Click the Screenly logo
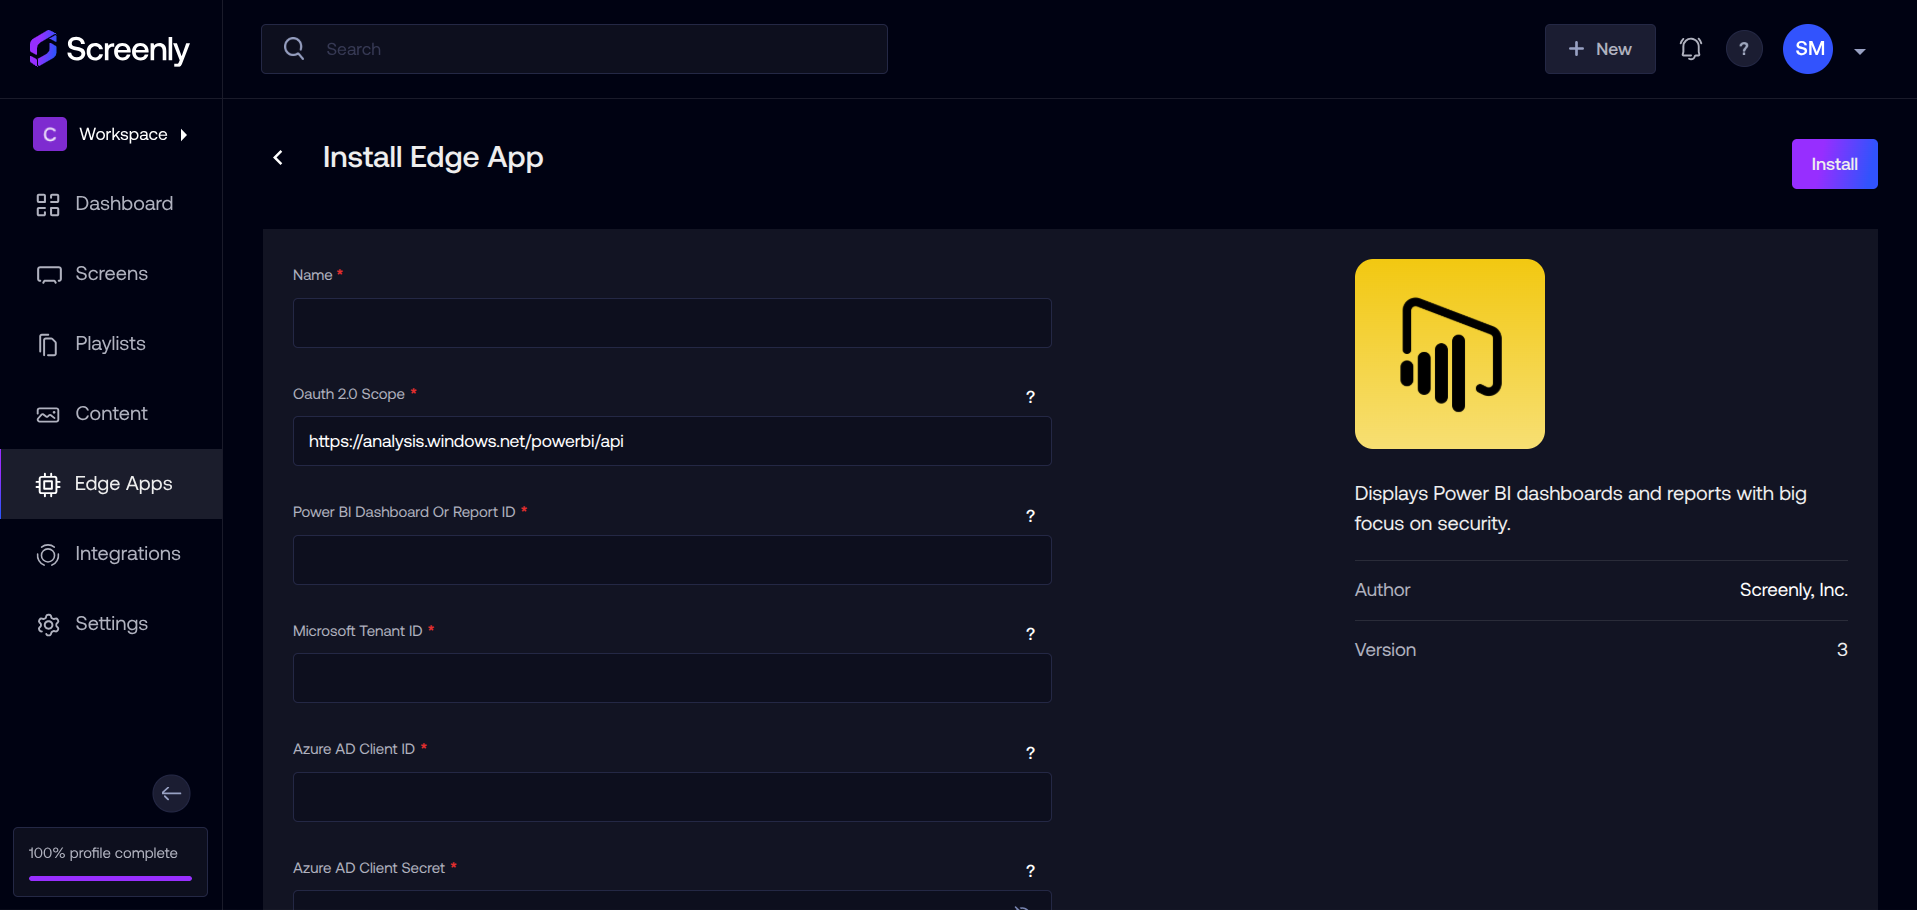This screenshot has height=910, width=1917. pos(110,49)
